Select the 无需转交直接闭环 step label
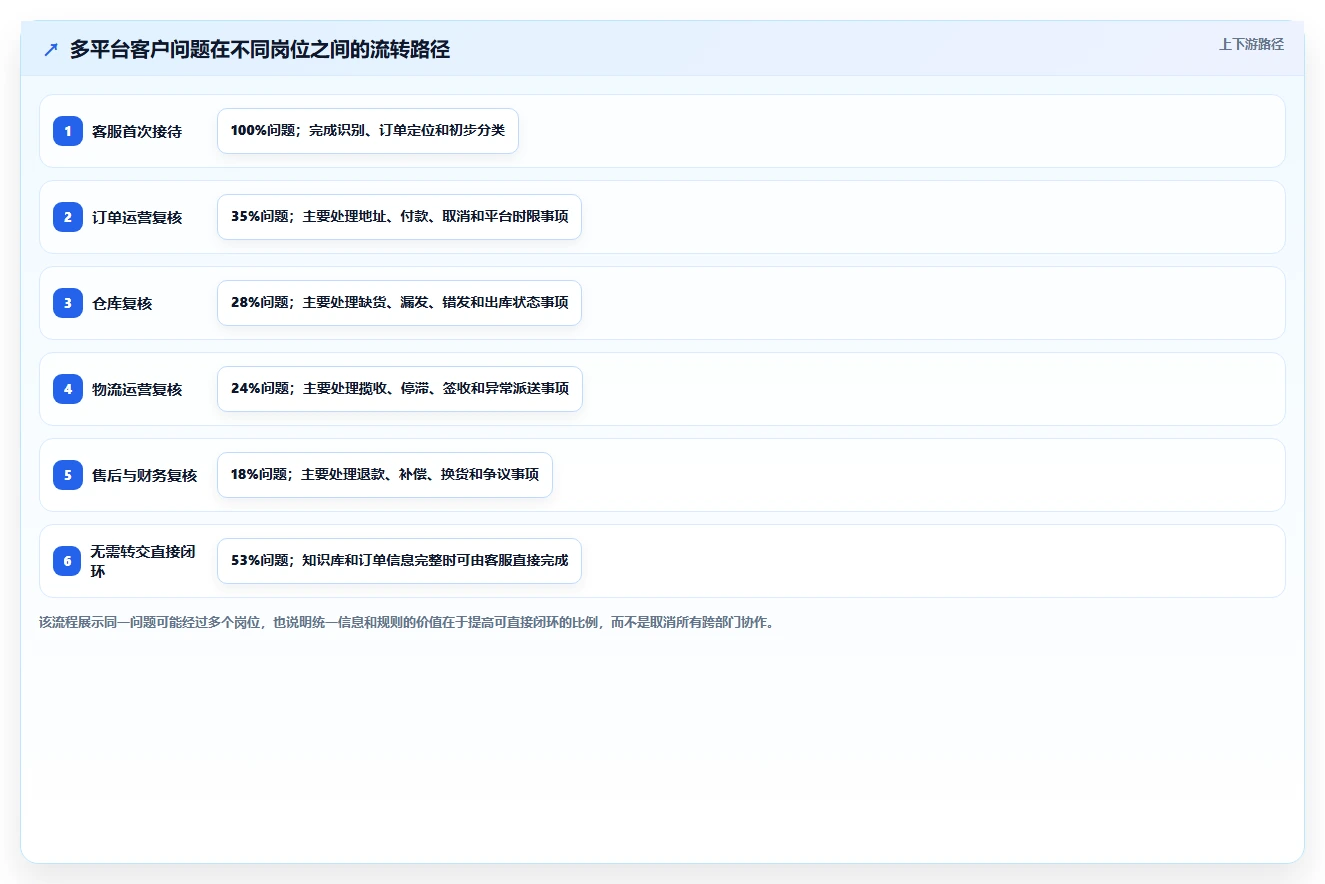 click(x=143, y=561)
